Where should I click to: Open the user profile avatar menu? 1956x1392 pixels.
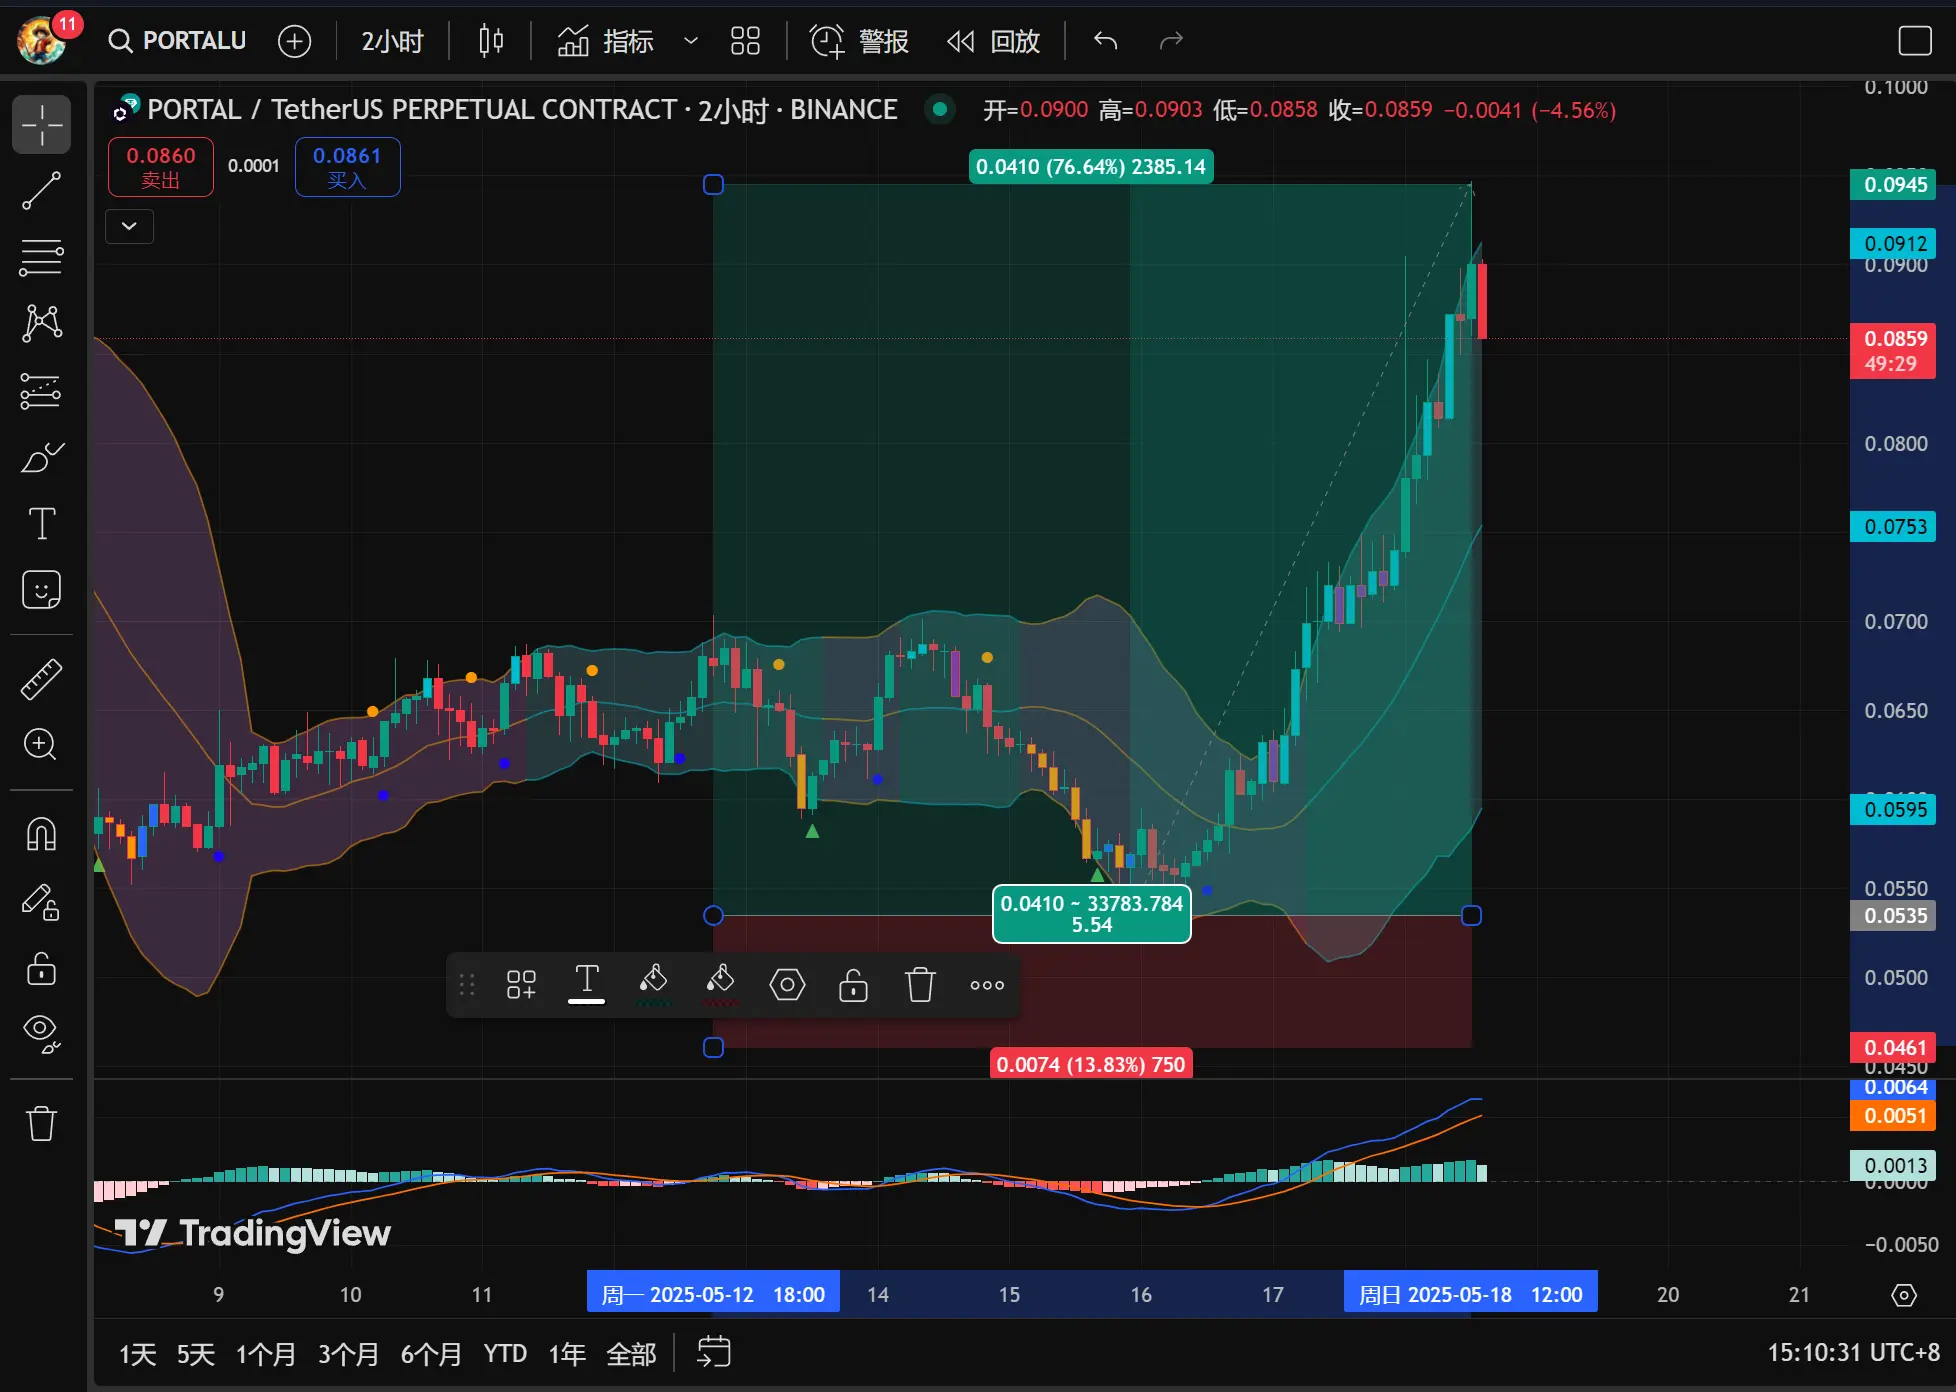tap(42, 40)
